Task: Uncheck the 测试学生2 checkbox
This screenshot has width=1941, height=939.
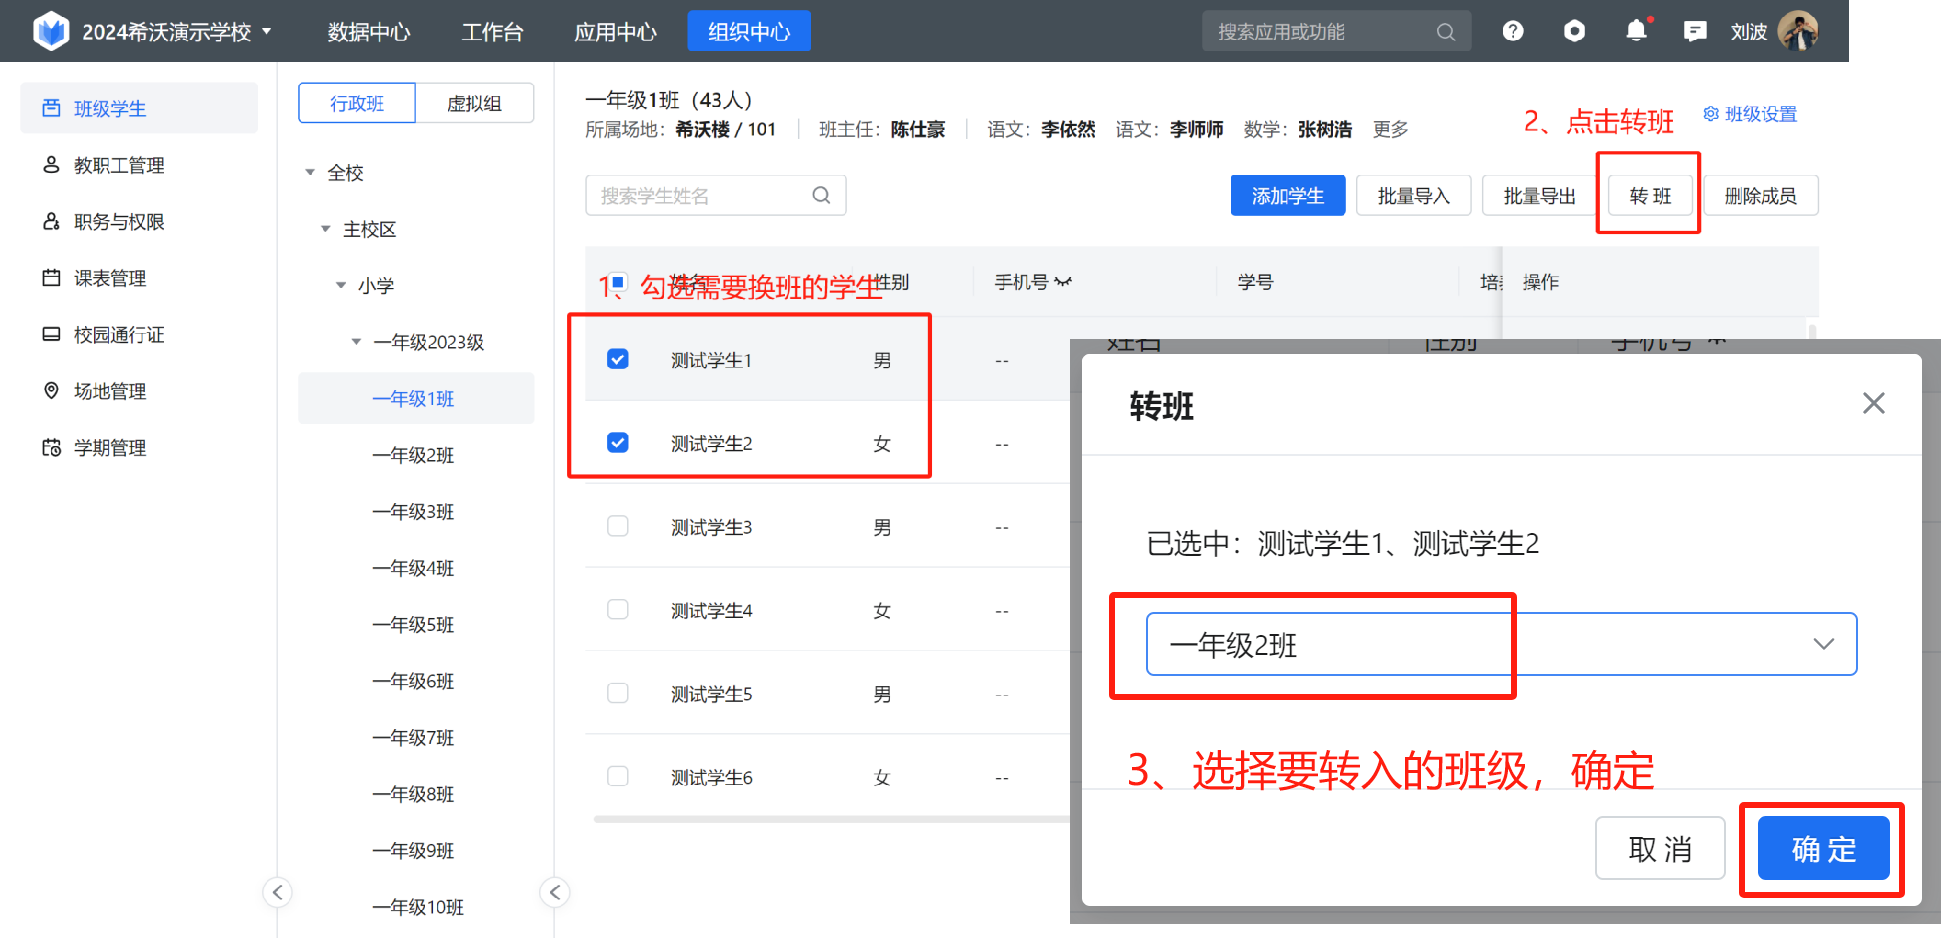Action: coord(618,442)
